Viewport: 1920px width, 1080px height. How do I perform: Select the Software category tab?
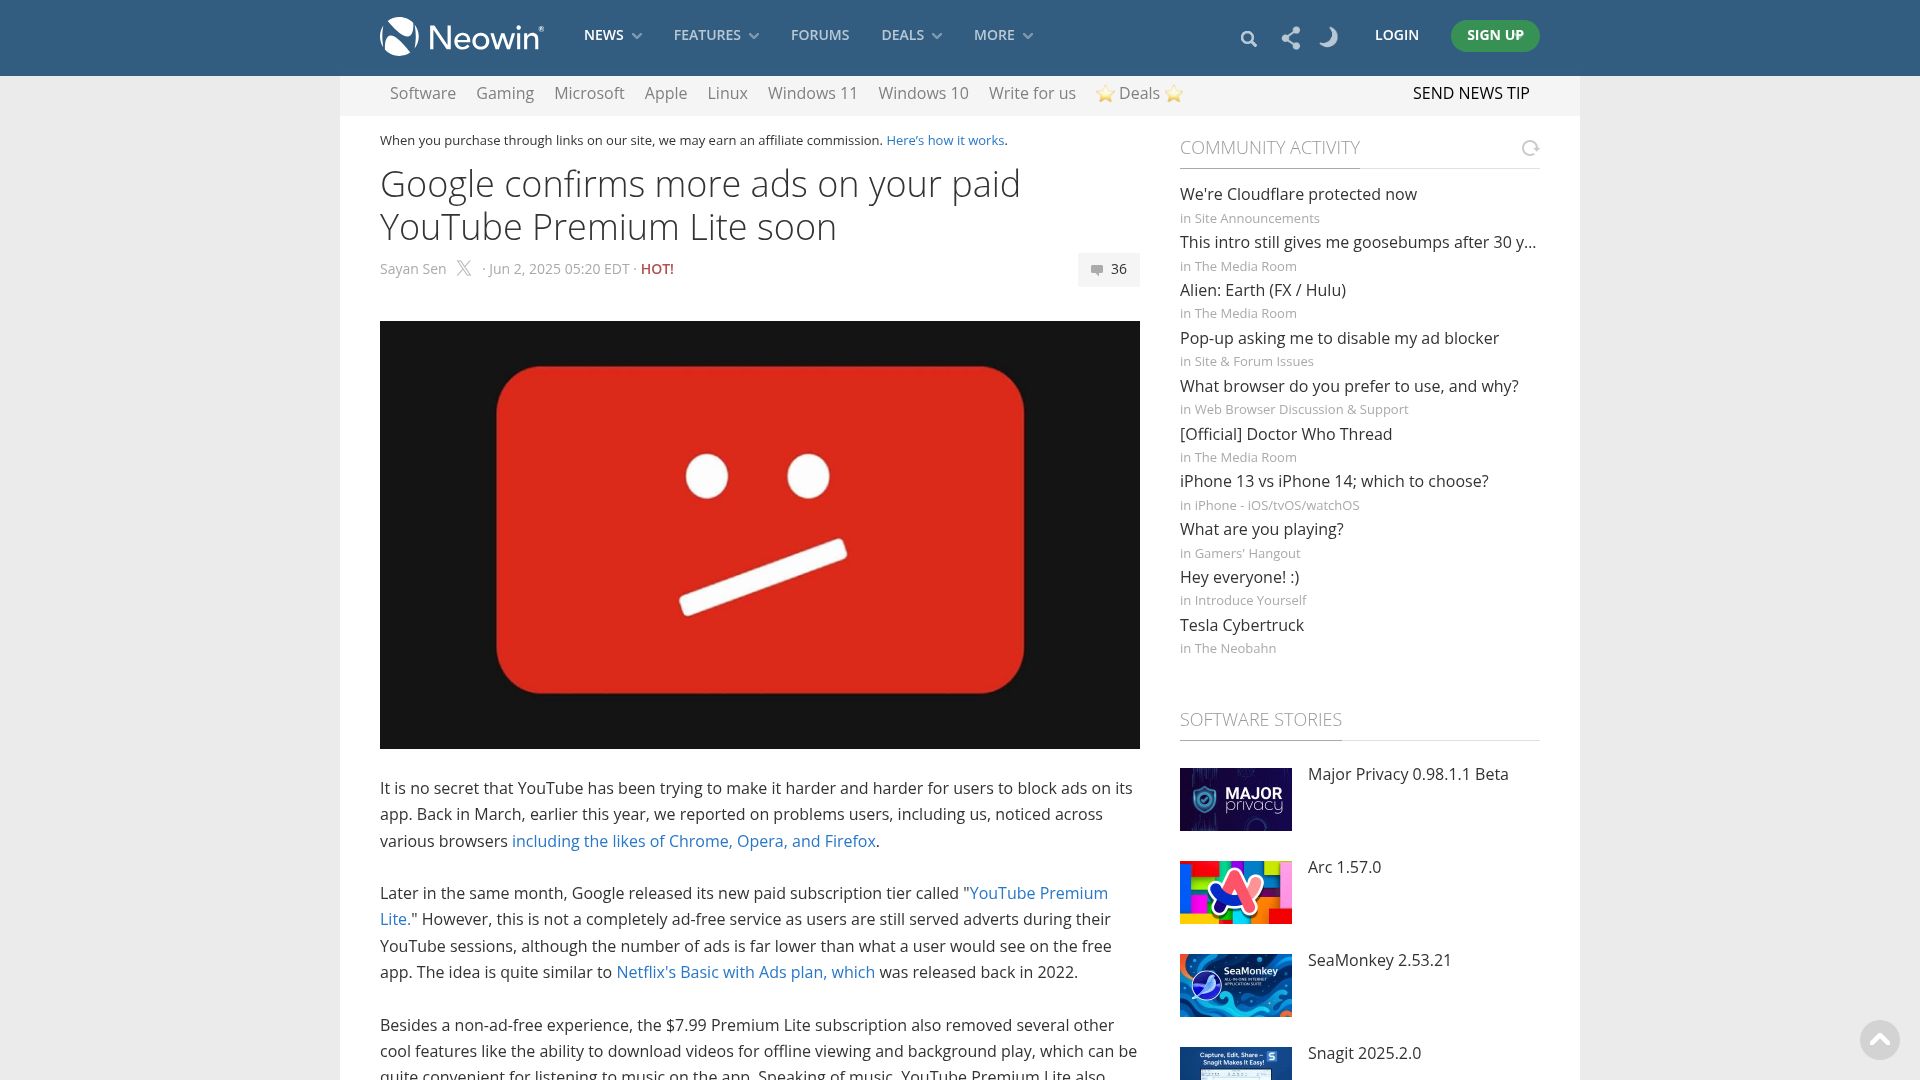423,93
